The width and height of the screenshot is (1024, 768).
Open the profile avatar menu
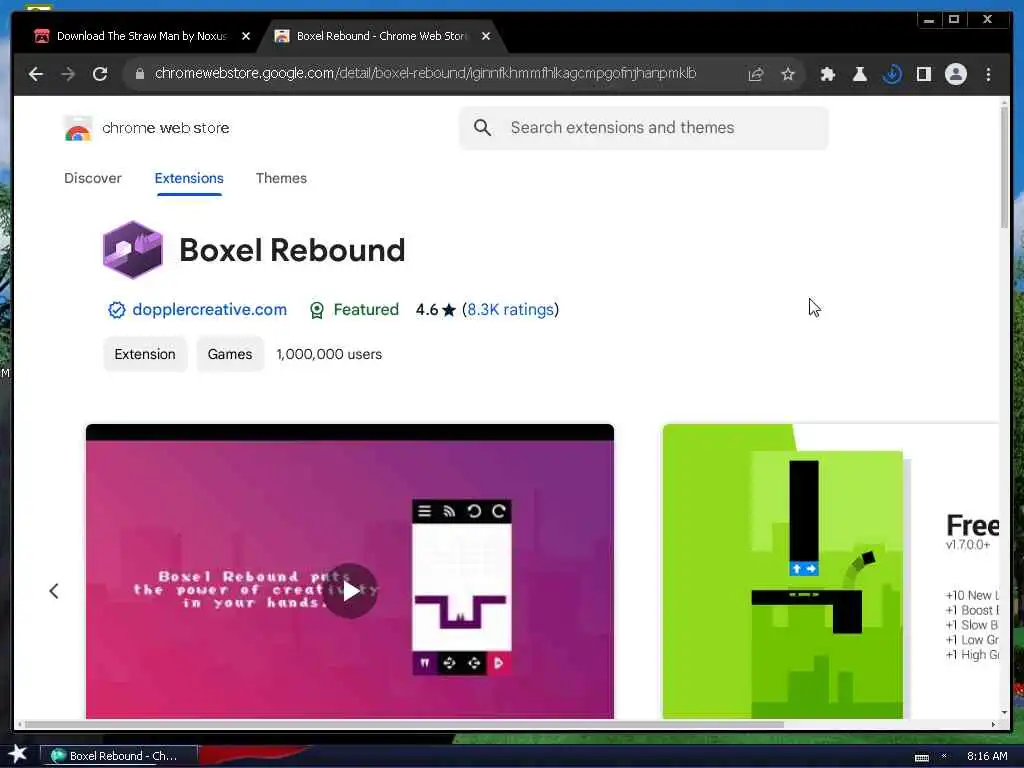pos(955,74)
